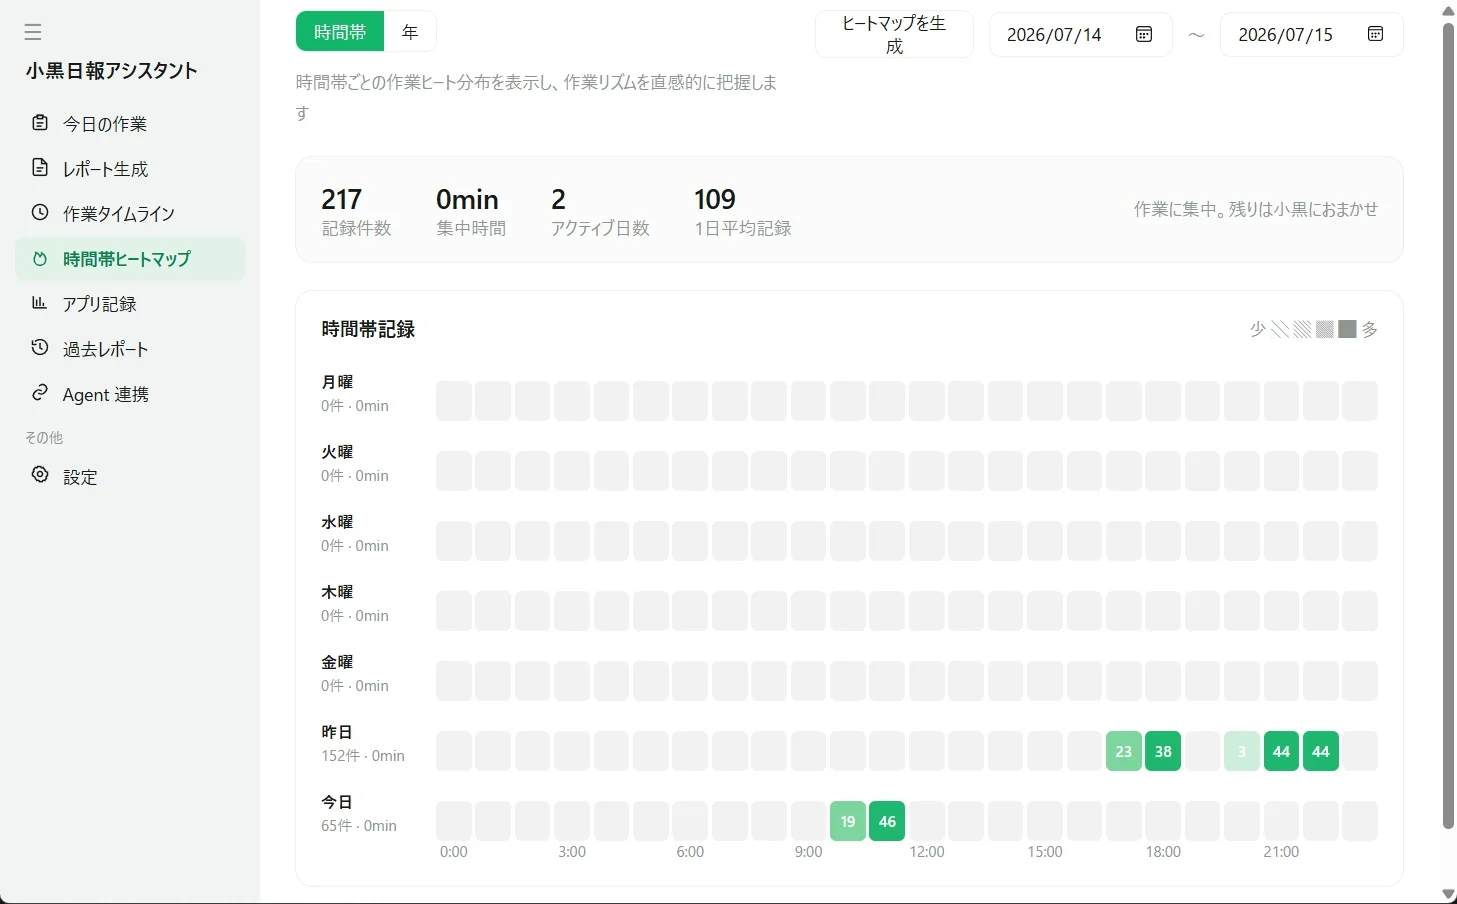Click the 2 アクティブ日数 statistic

coord(600,212)
